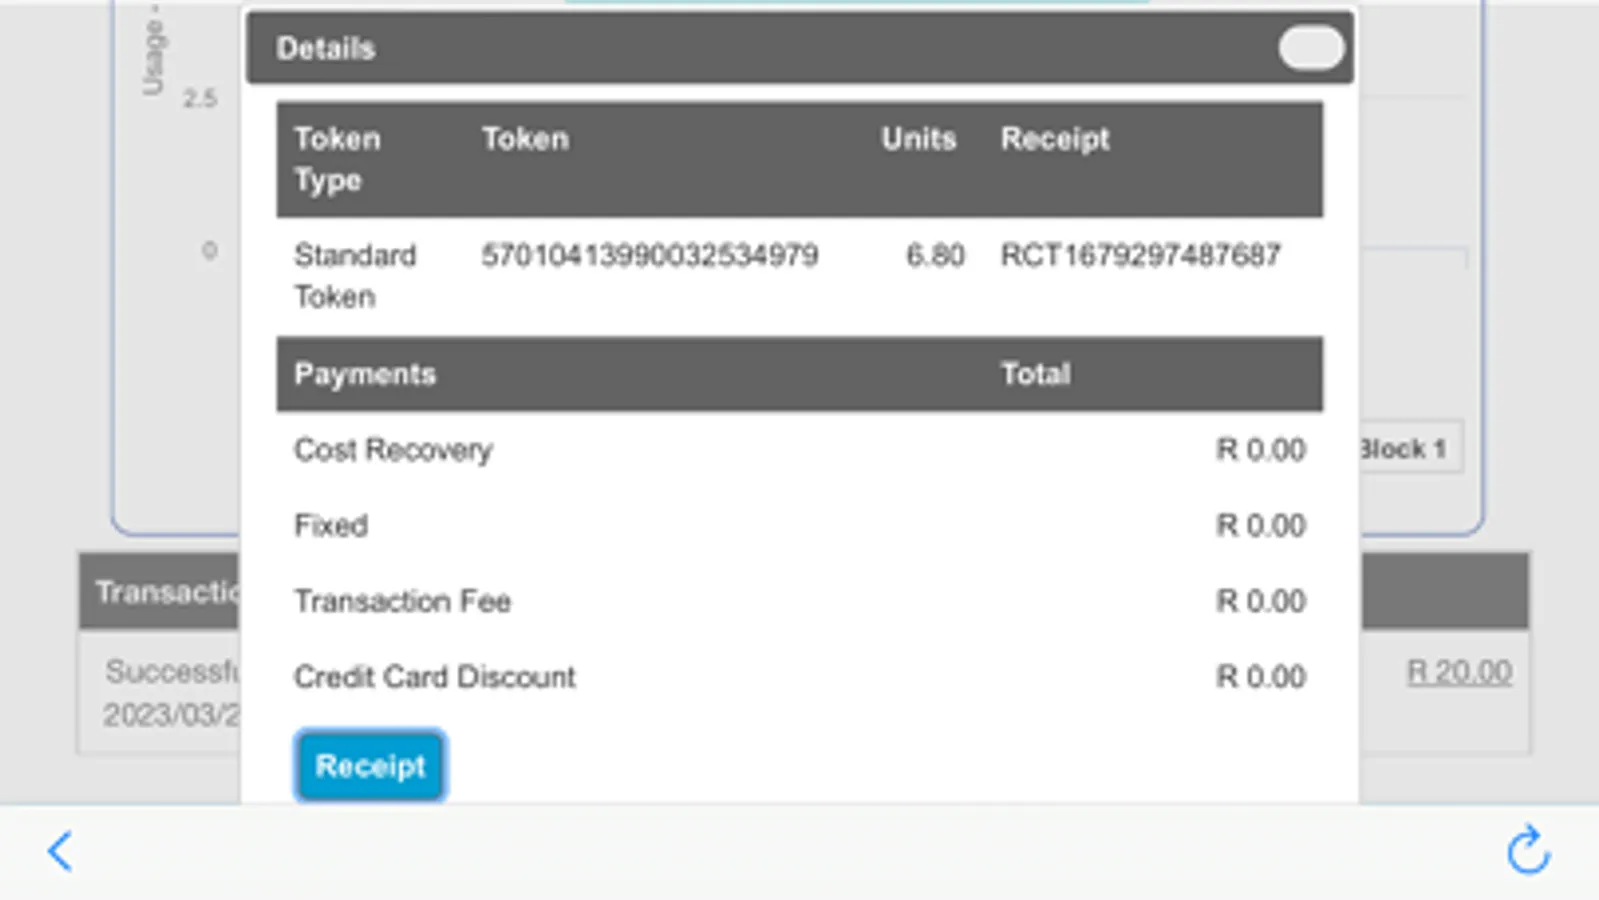This screenshot has width=1599, height=900.
Task: Click the Units column header
Action: (918, 139)
